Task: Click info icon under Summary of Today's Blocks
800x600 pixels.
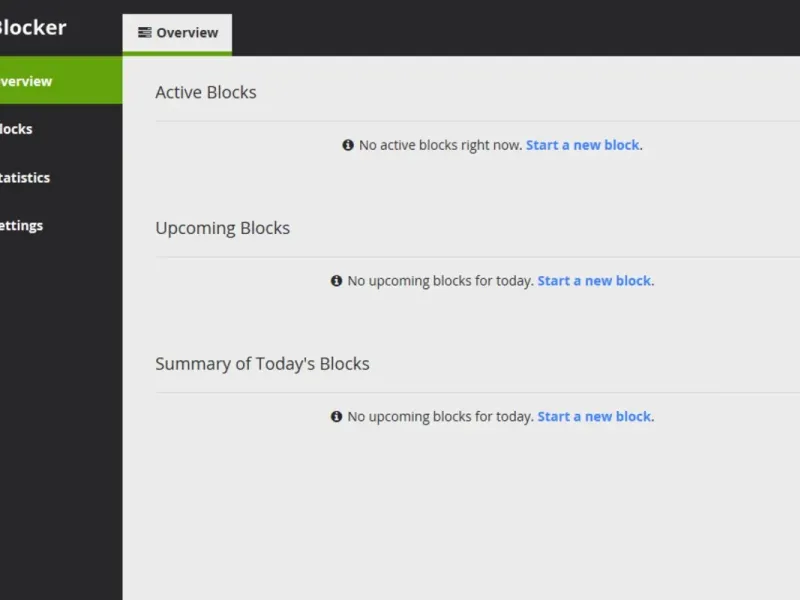Action: [x=336, y=417]
